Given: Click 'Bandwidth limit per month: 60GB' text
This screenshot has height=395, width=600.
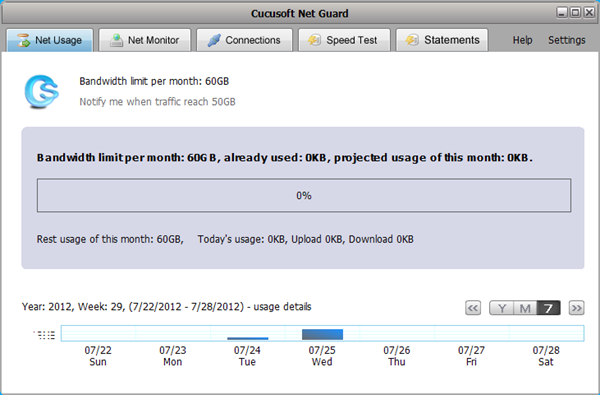Looking at the screenshot, I should pos(154,81).
